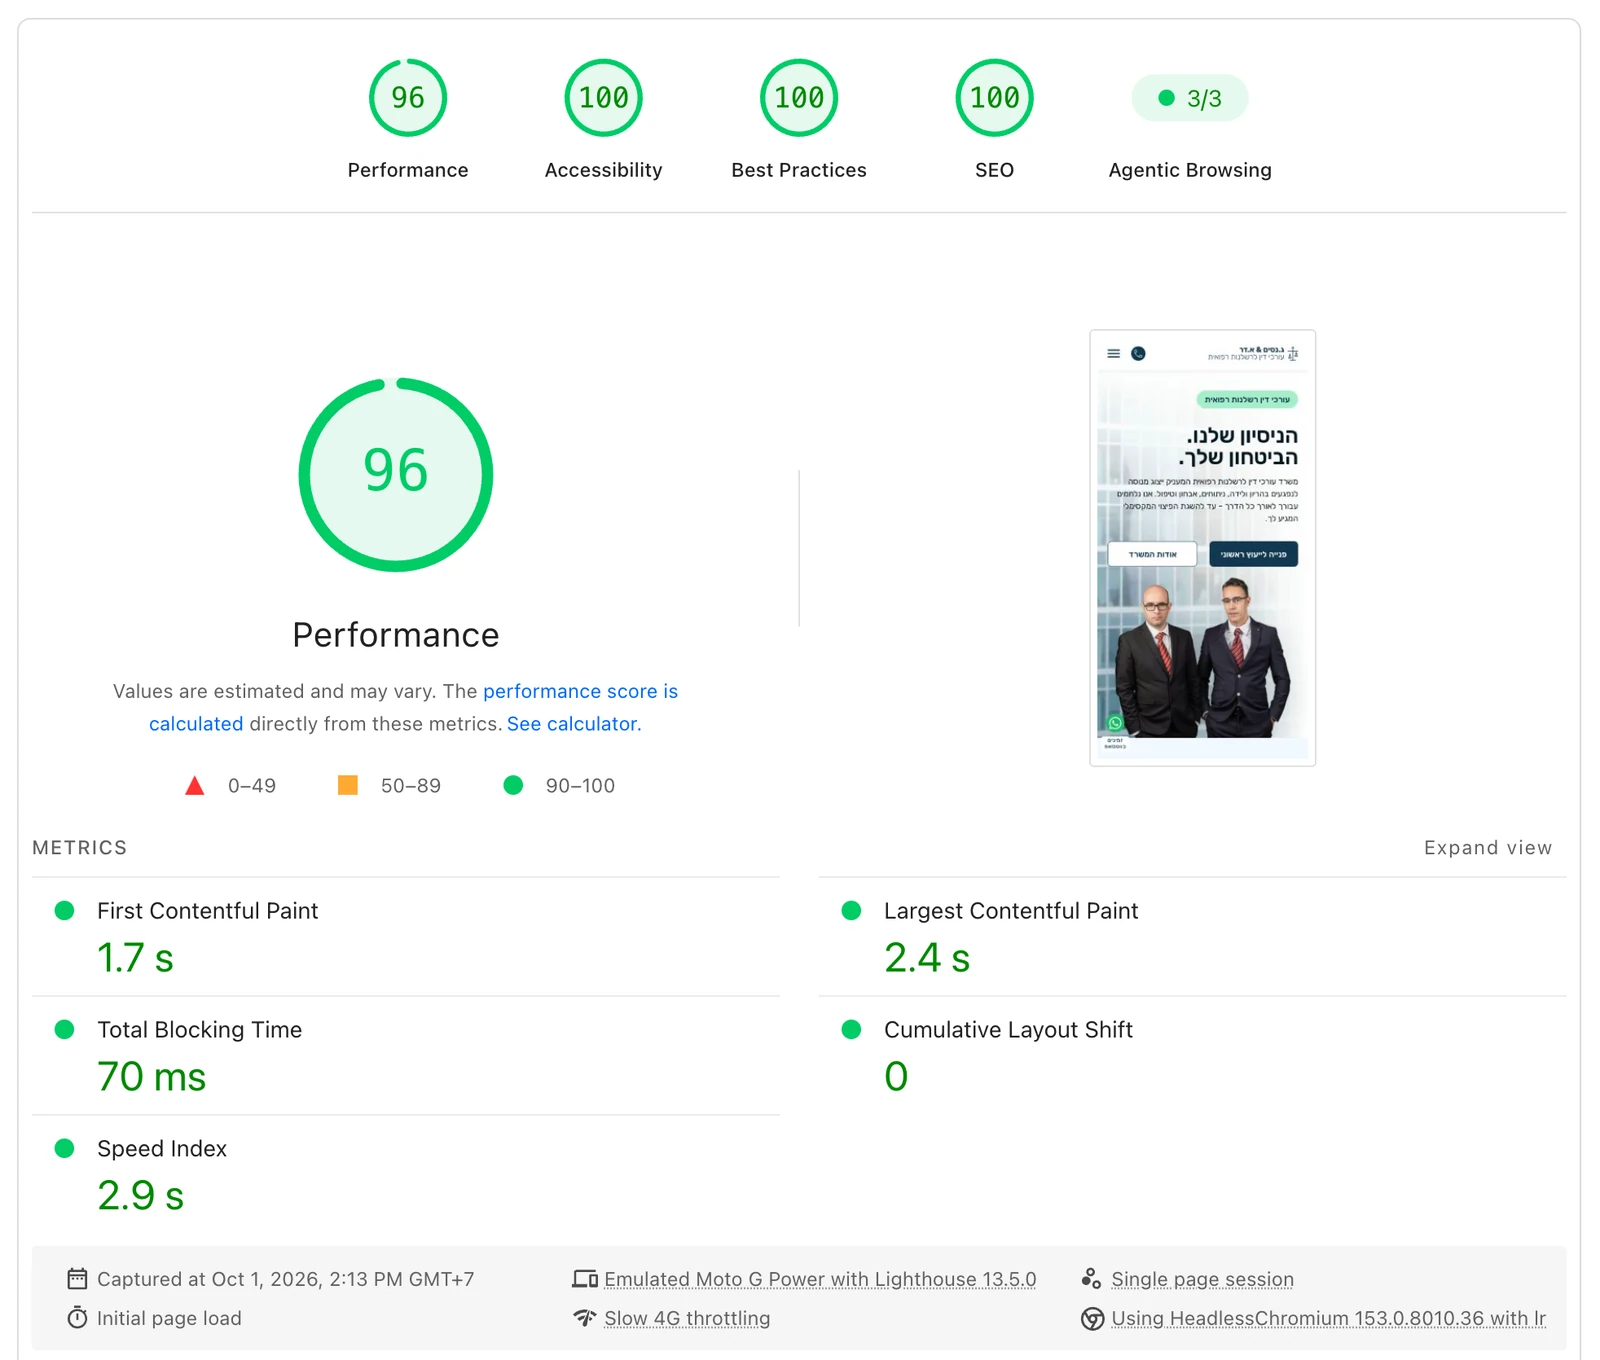The height and width of the screenshot is (1360, 1600).
Task: Click the 70 ms metric value
Action: point(151,1077)
